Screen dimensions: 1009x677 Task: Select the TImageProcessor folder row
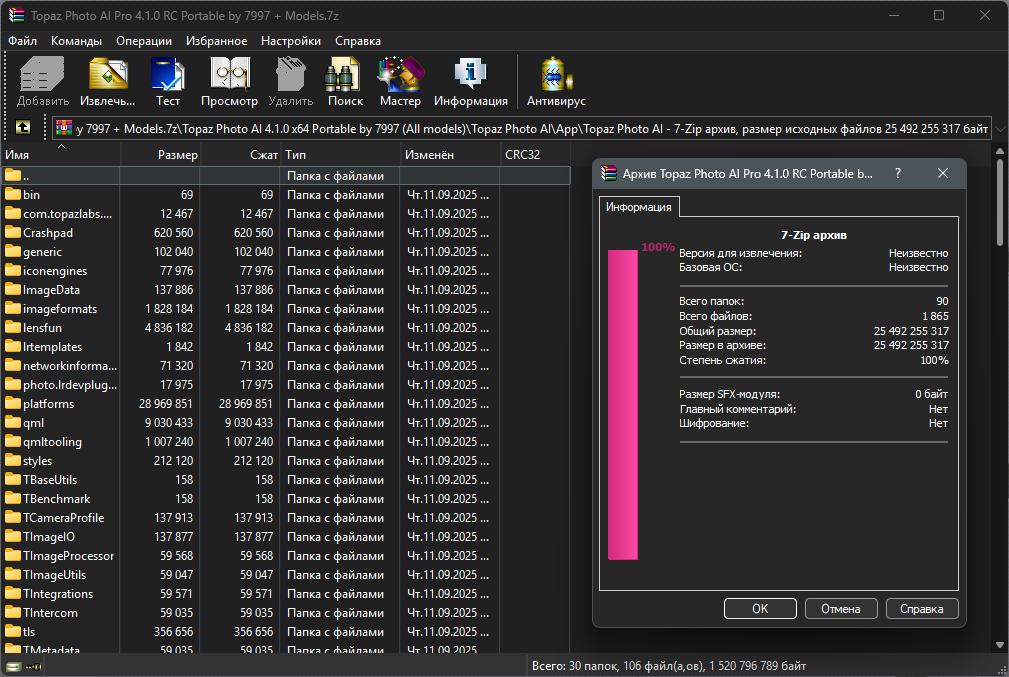[285, 555]
